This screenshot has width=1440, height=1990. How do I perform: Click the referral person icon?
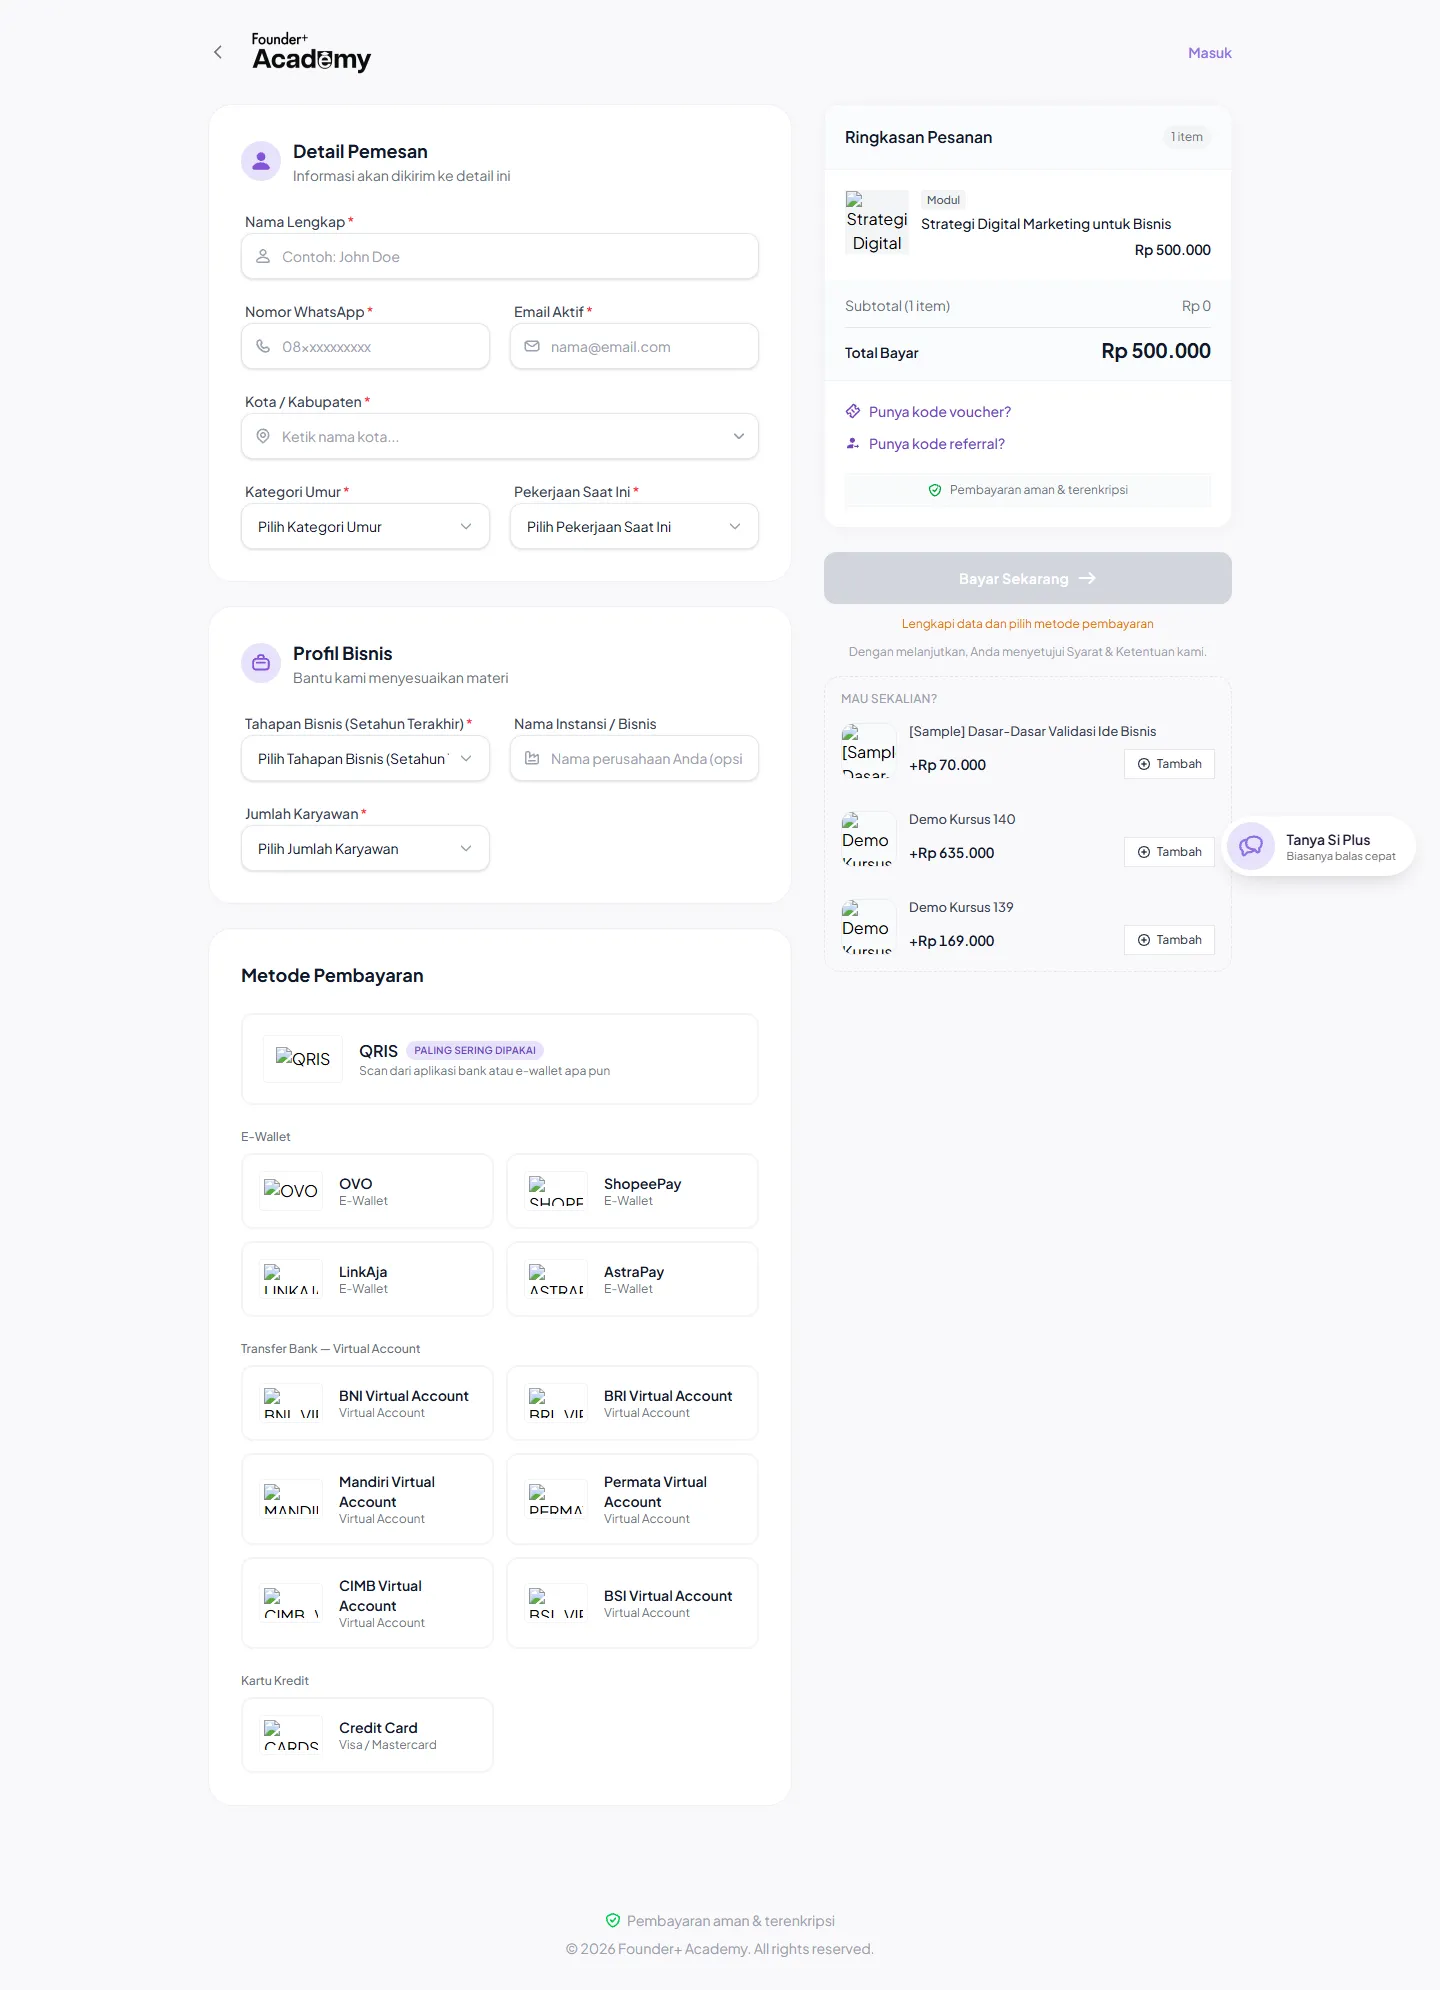click(853, 443)
